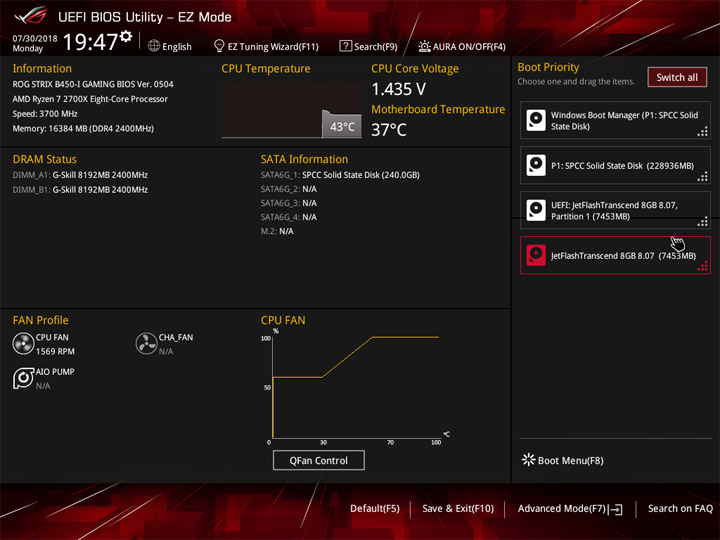720x540 pixels.
Task: Click BIOS version ROG STRIX B450-I line
Action: tap(93, 84)
